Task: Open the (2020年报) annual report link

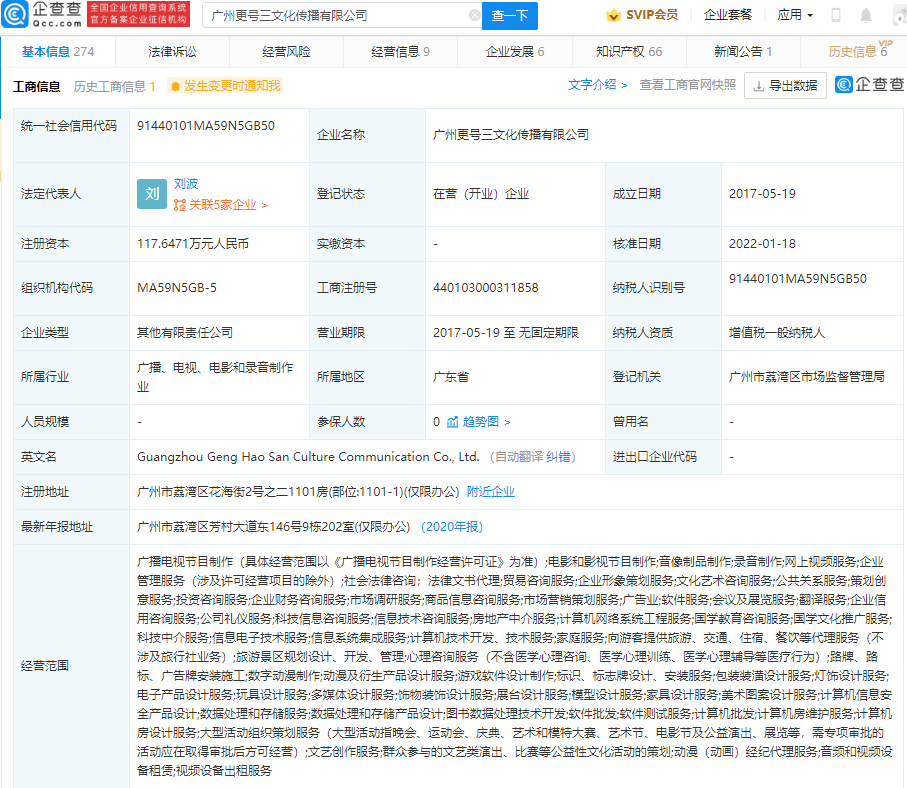Action: pyautogui.click(x=452, y=527)
